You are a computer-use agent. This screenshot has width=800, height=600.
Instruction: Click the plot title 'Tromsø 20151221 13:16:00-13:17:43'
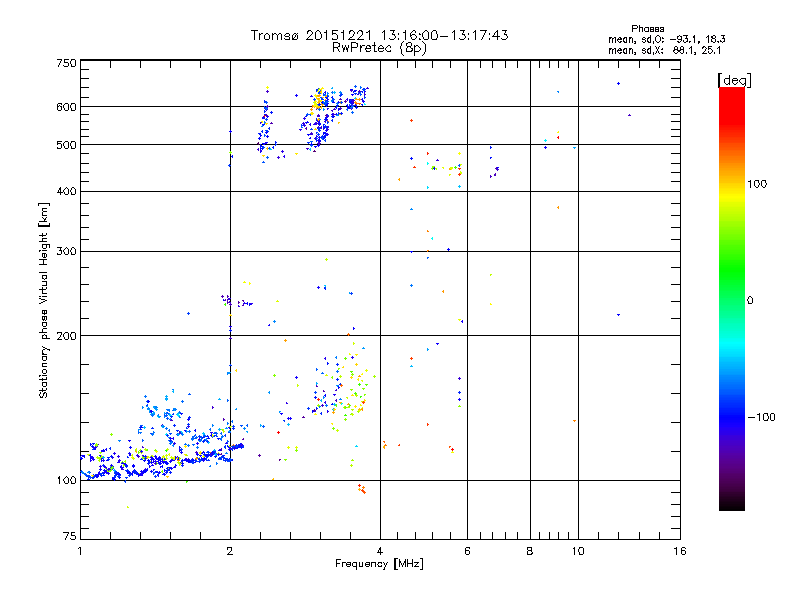pos(379,35)
